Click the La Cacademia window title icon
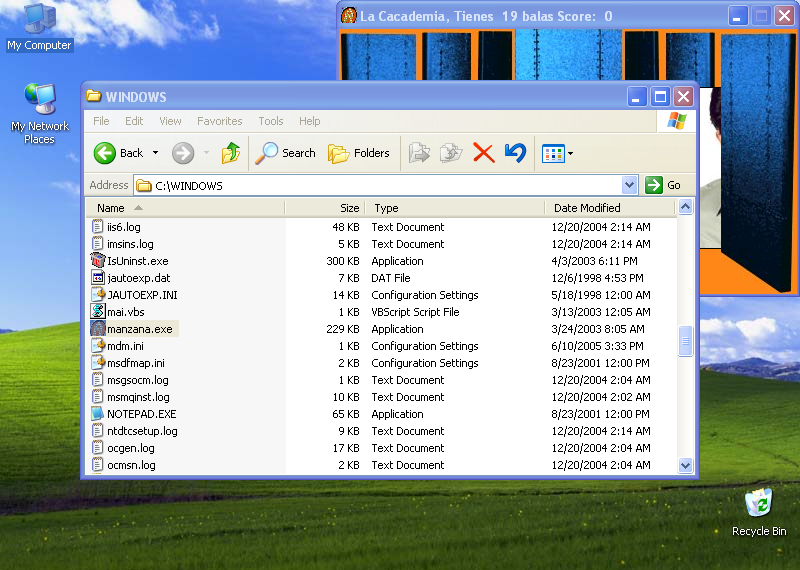The height and width of the screenshot is (570, 800). (348, 16)
